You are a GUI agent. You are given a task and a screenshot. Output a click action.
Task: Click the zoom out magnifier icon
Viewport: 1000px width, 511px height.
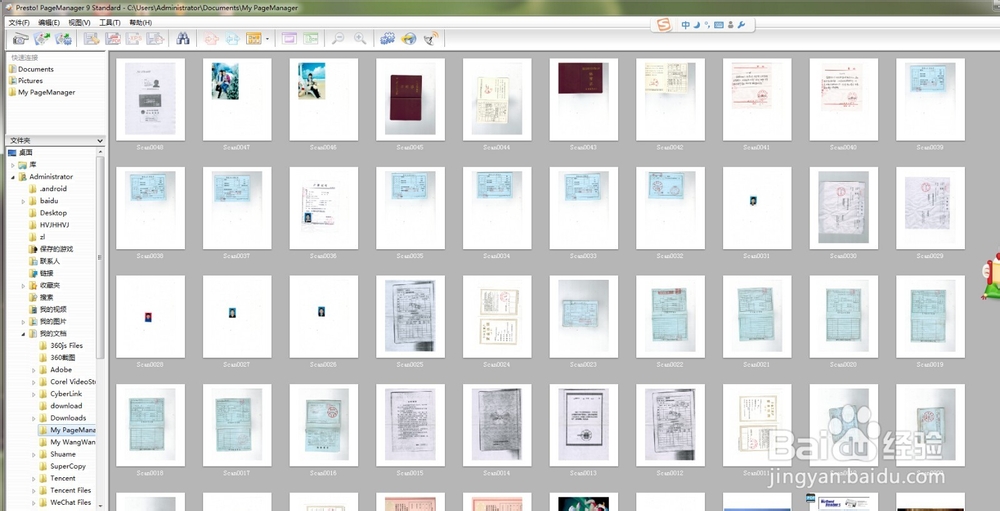tap(338, 39)
